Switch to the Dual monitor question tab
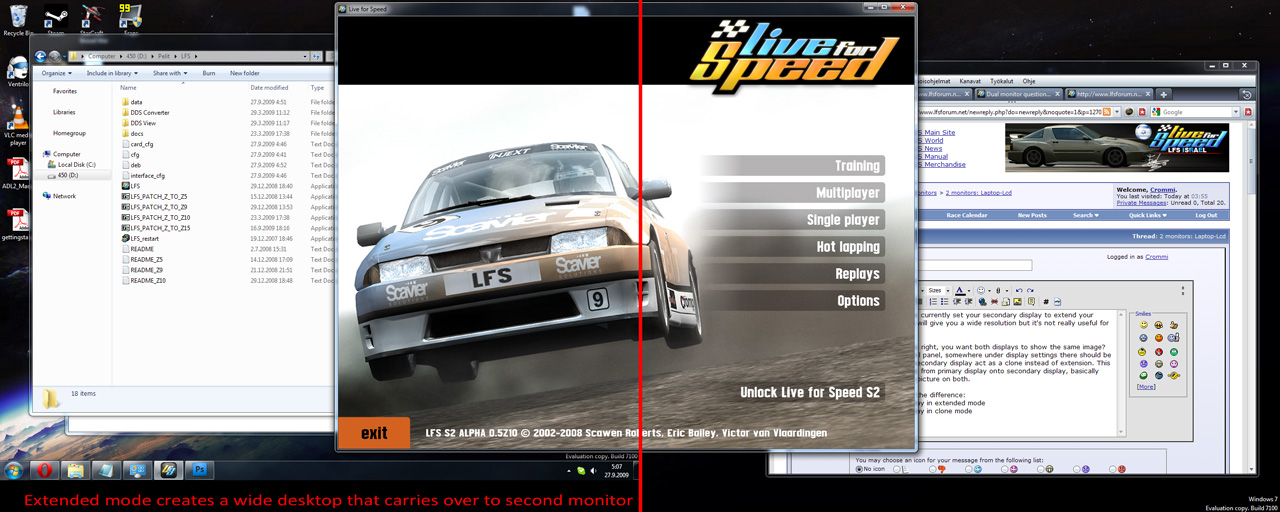 [x=1018, y=94]
